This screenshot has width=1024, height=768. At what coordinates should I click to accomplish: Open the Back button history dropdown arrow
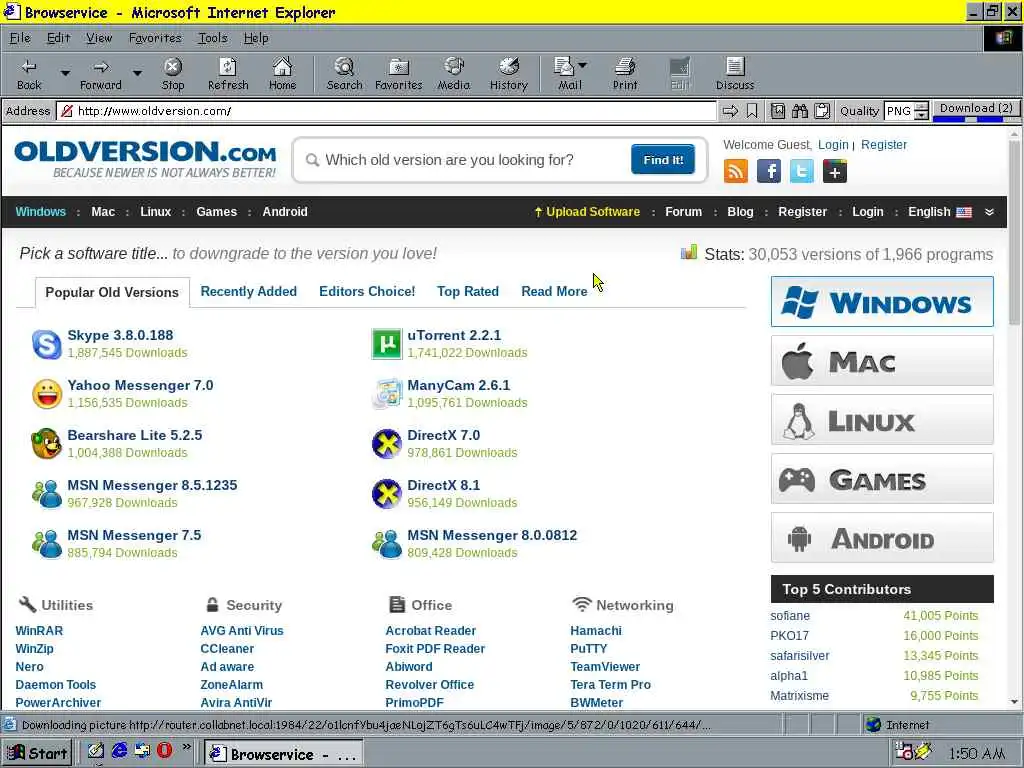tap(65, 72)
